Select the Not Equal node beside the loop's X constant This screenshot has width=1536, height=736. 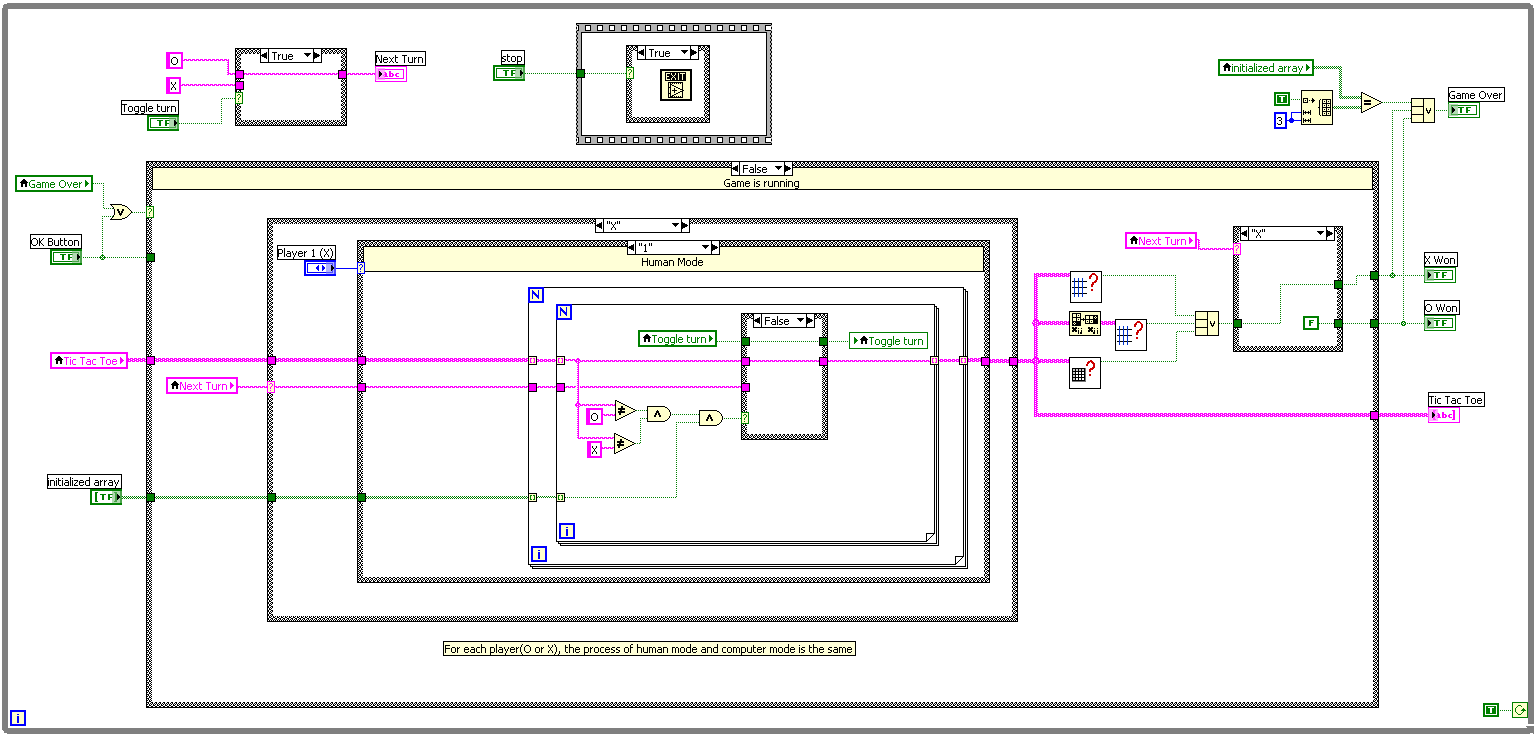tap(625, 444)
